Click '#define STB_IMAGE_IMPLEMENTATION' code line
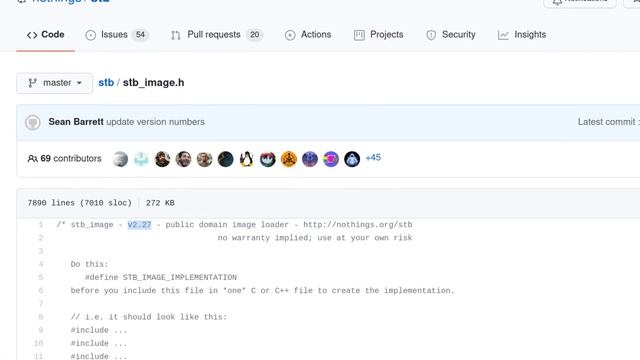640x360 pixels. [161, 277]
